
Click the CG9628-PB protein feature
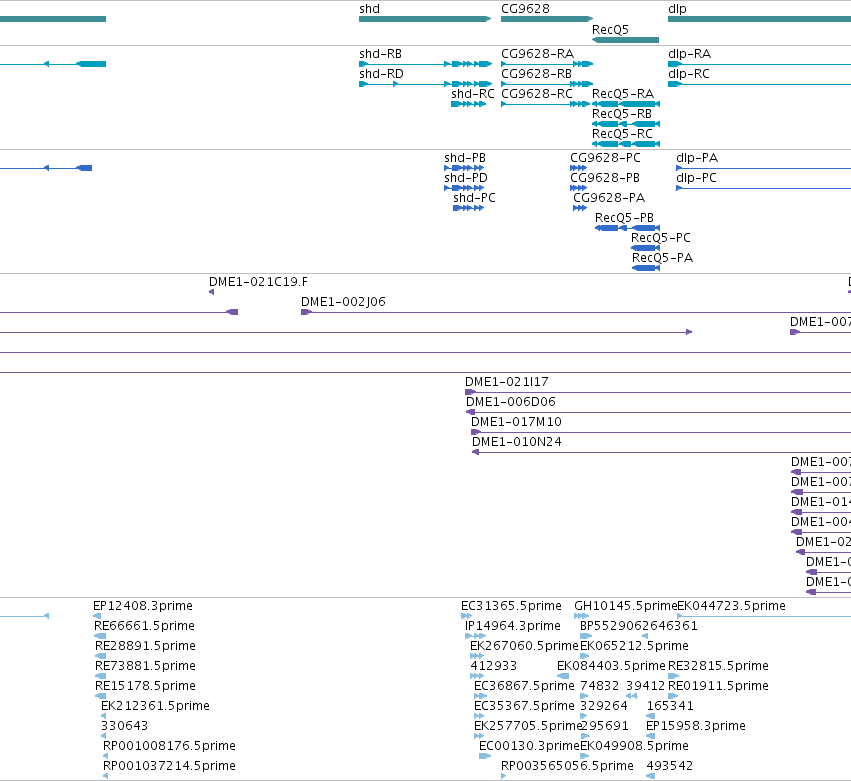click(579, 188)
